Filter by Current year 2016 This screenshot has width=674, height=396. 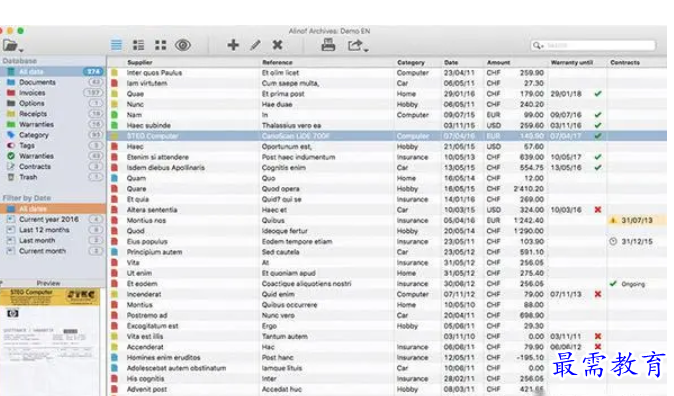tap(52, 219)
